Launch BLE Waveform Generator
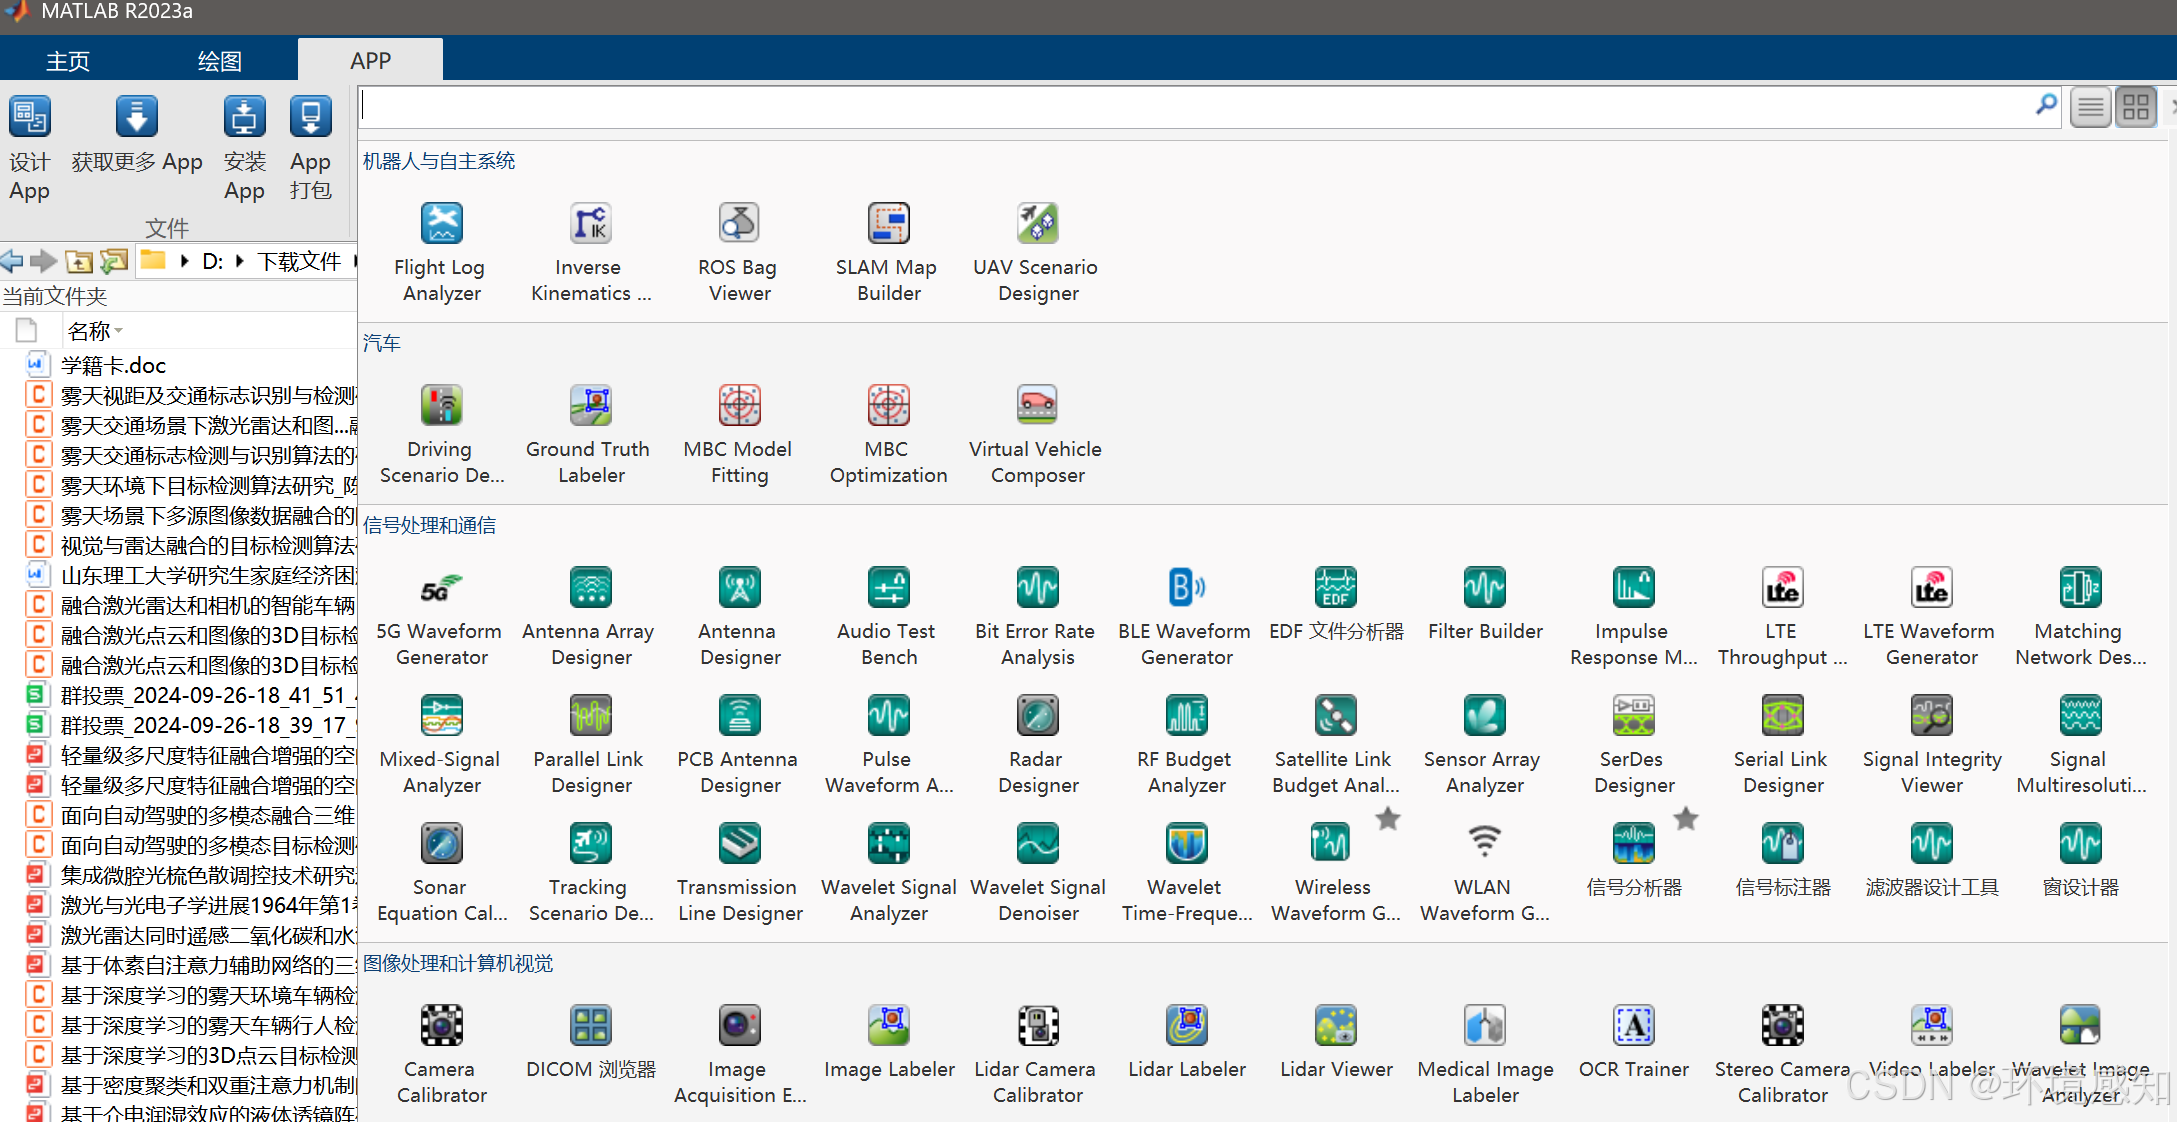 [x=1186, y=615]
